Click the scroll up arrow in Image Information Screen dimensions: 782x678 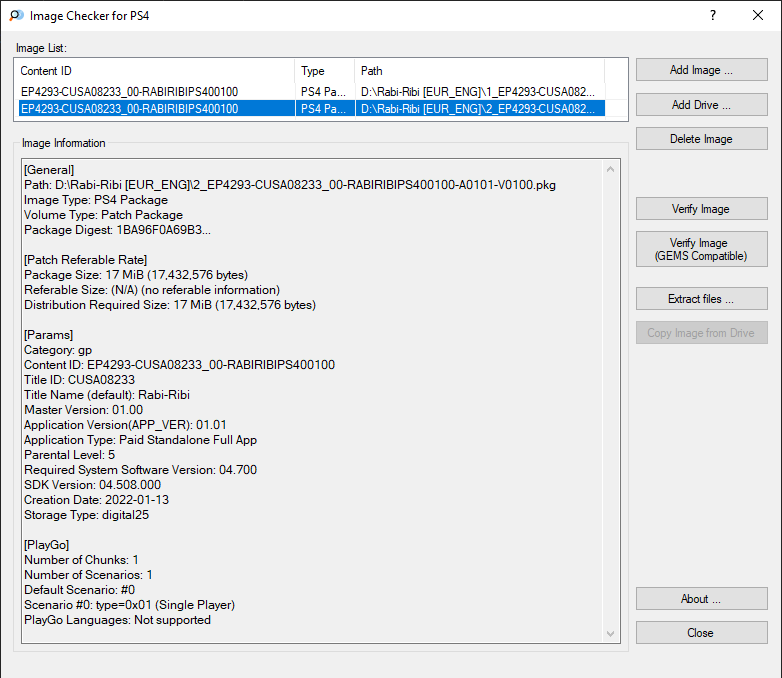[610, 170]
